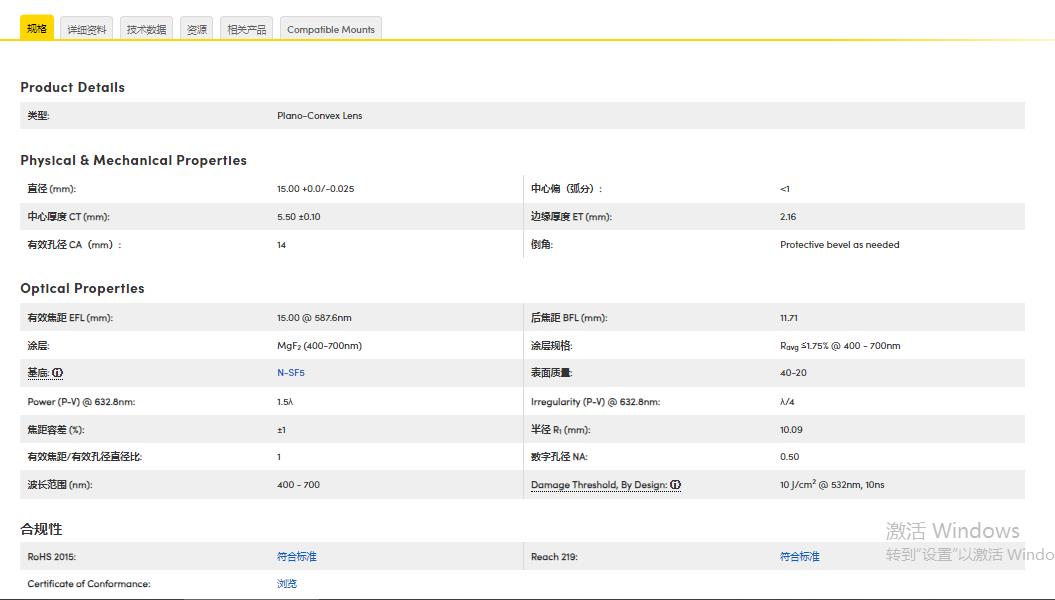Click the Physical & Mechanical Properties heading

point(133,160)
